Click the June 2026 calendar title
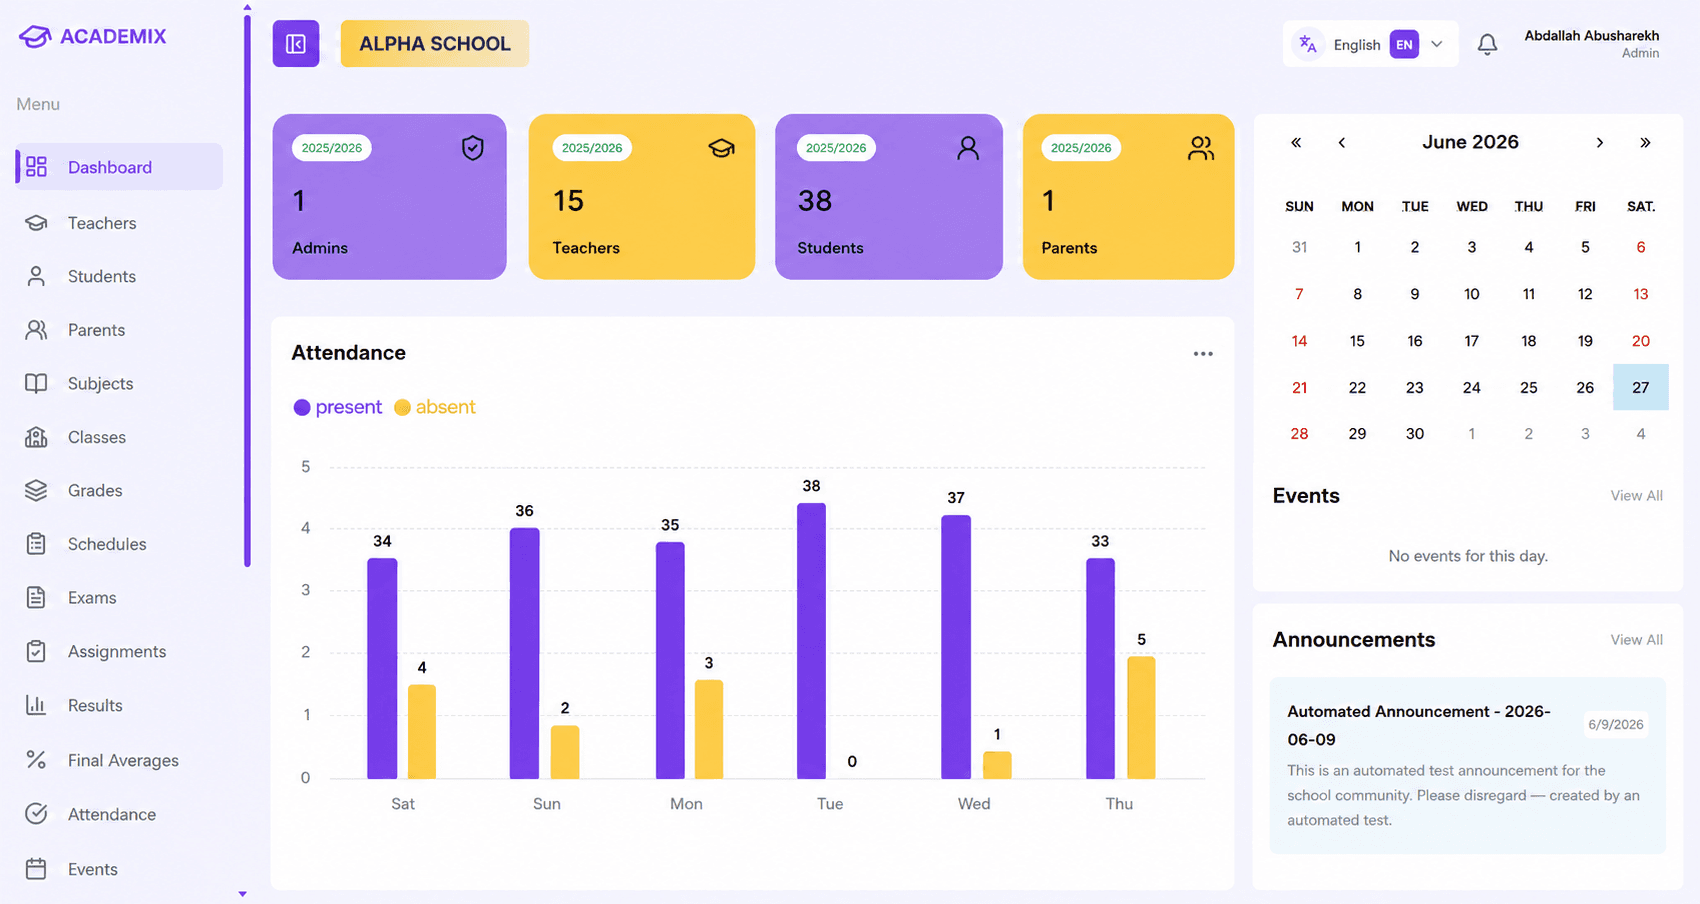The width and height of the screenshot is (1700, 904). pos(1470,142)
